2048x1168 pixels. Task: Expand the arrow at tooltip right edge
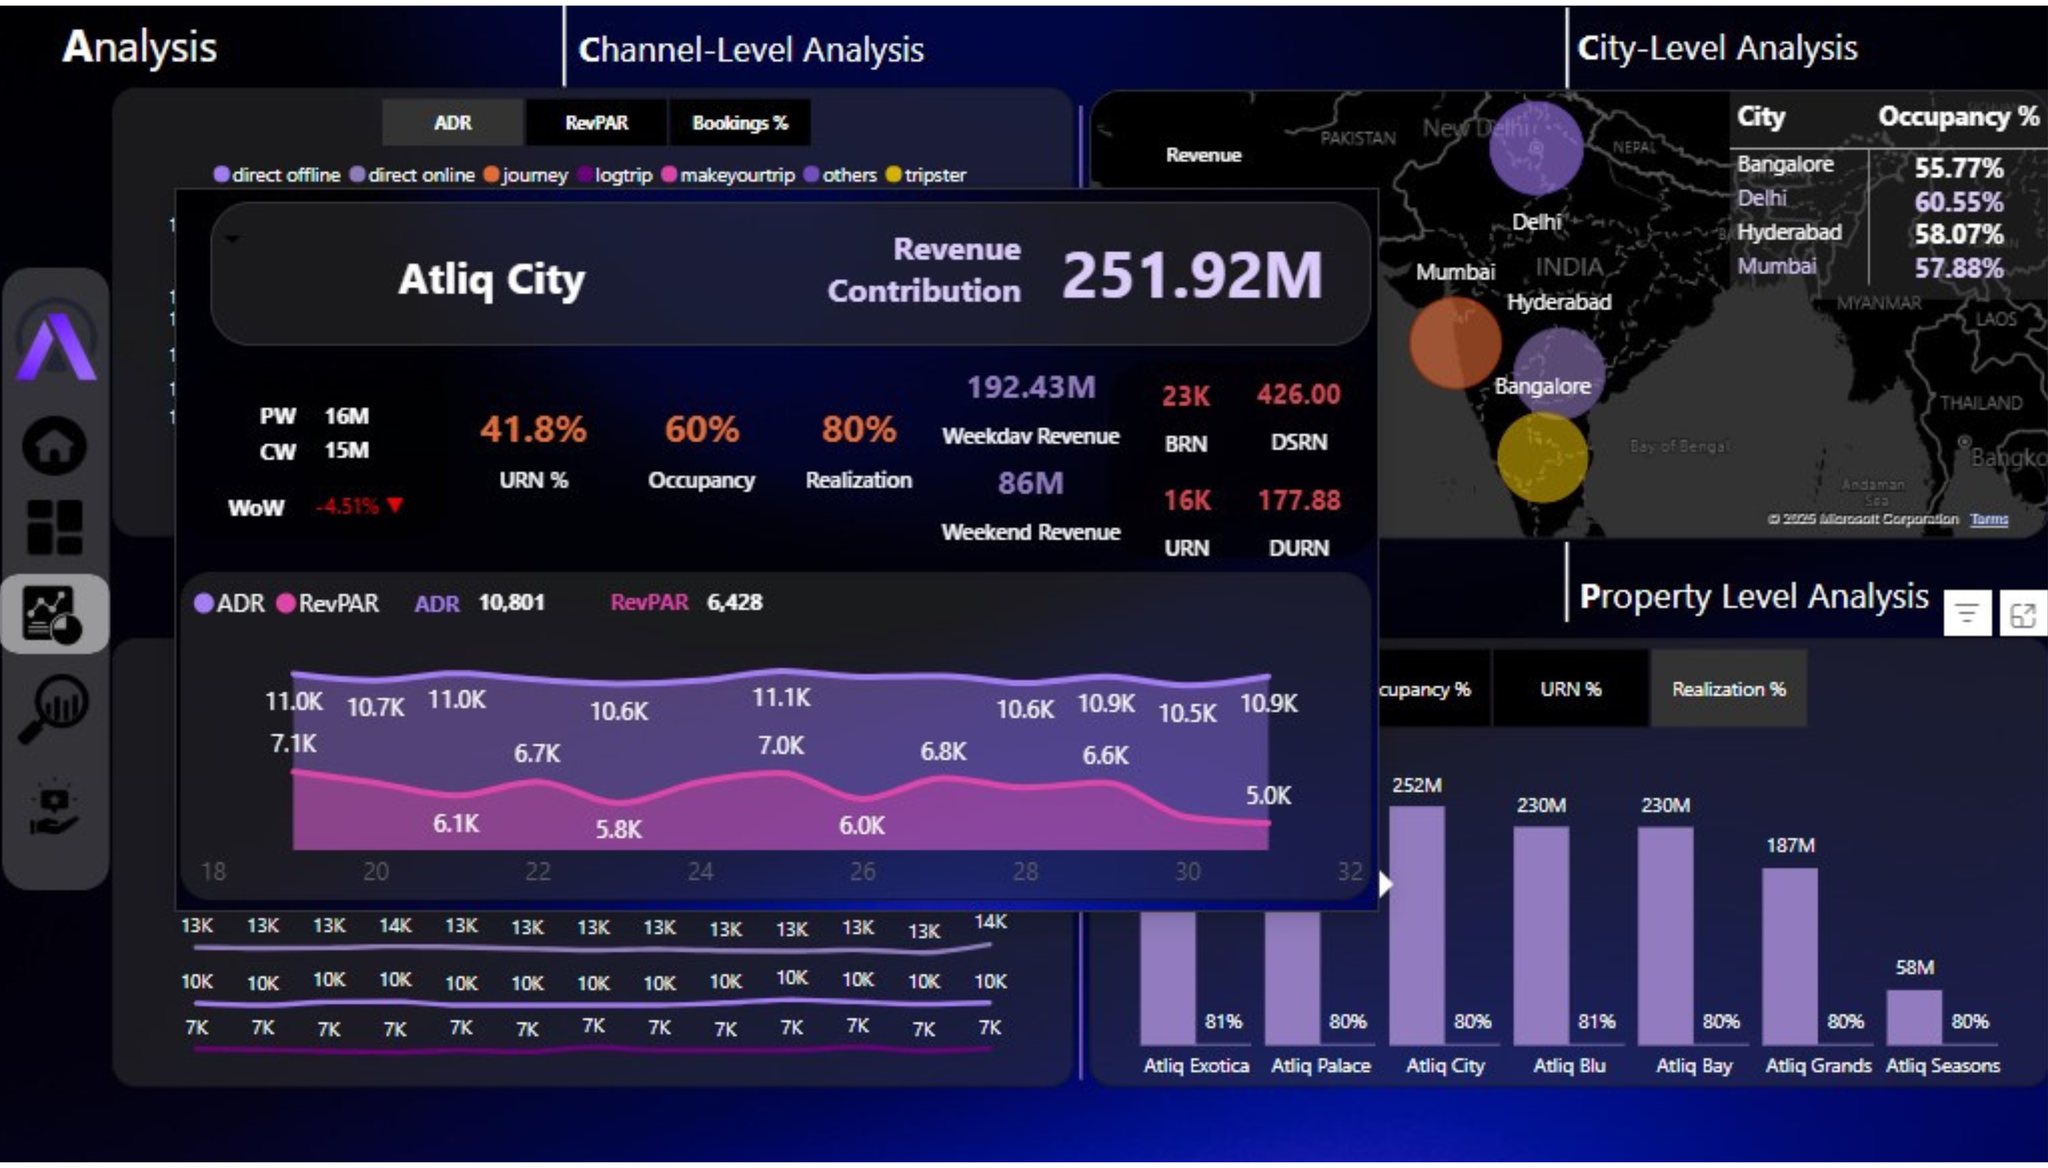(x=1385, y=884)
